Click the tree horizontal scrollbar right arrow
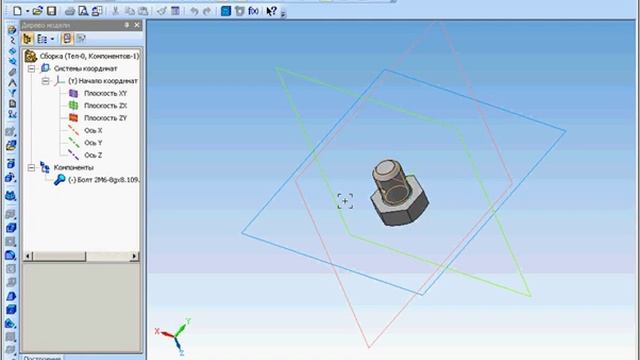The image size is (640, 360). 134,256
